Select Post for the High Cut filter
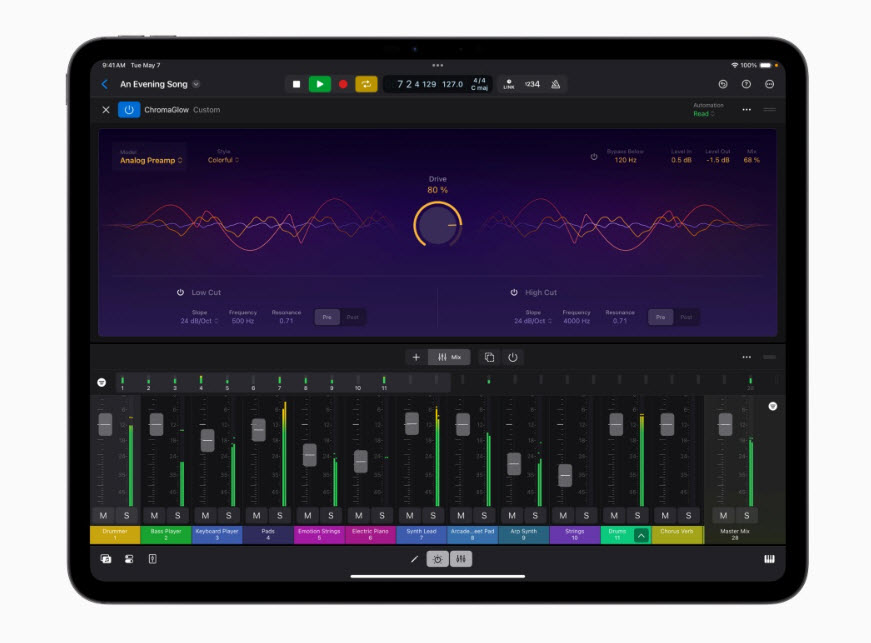The image size is (871, 643). [686, 317]
